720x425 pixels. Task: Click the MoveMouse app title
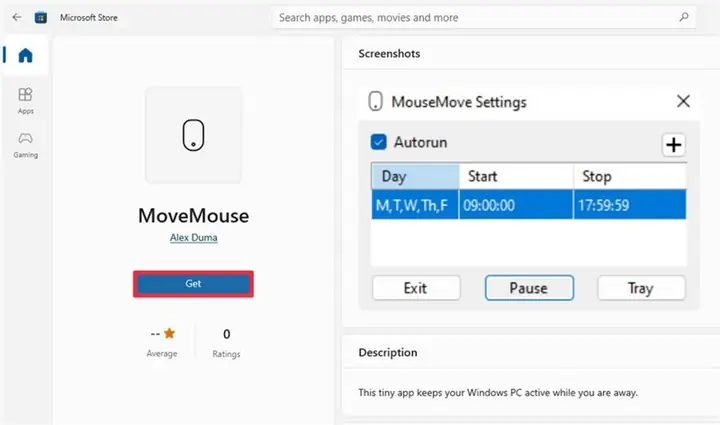(x=193, y=216)
